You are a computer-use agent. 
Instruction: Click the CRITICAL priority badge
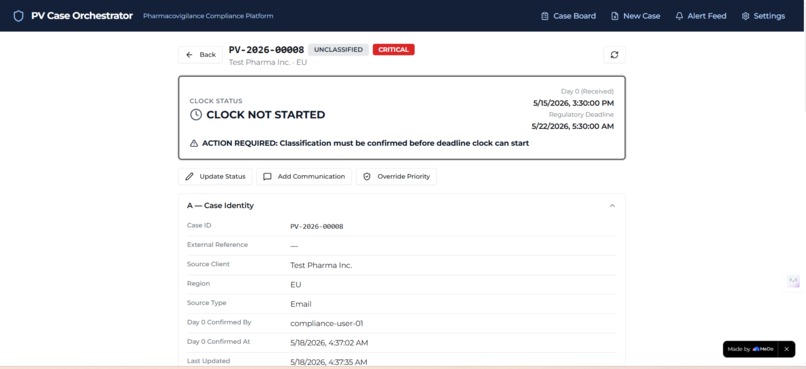pyautogui.click(x=394, y=50)
